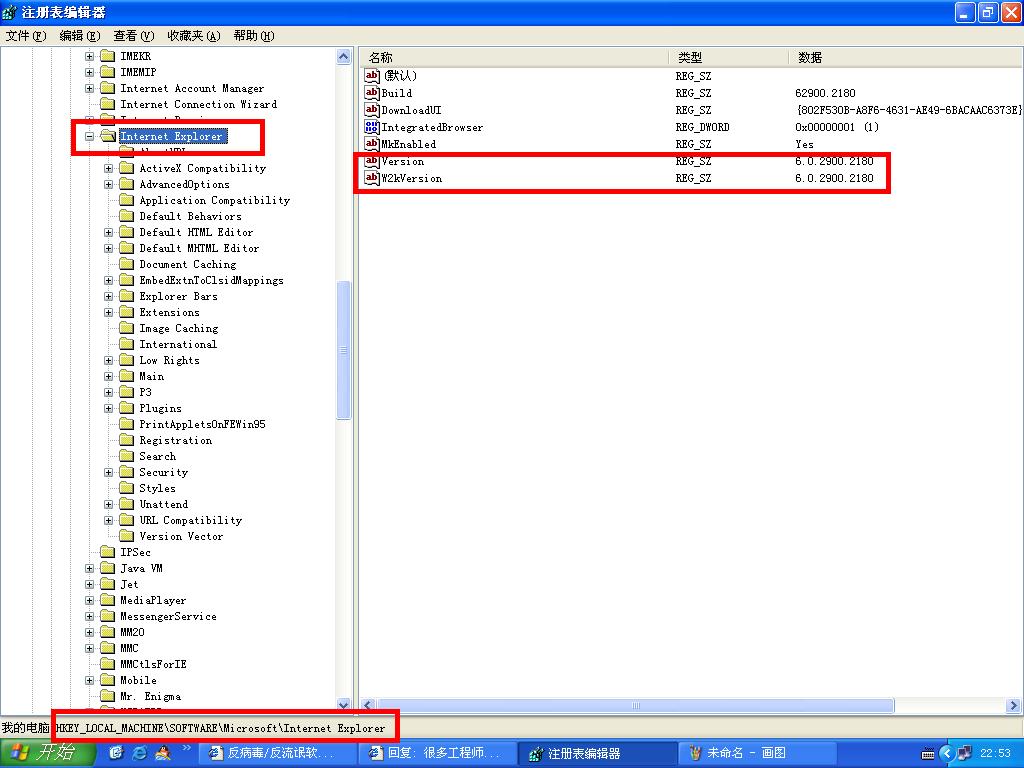Click the values pane scroll right arrow
Viewport: 1024px width, 768px height.
(1014, 705)
